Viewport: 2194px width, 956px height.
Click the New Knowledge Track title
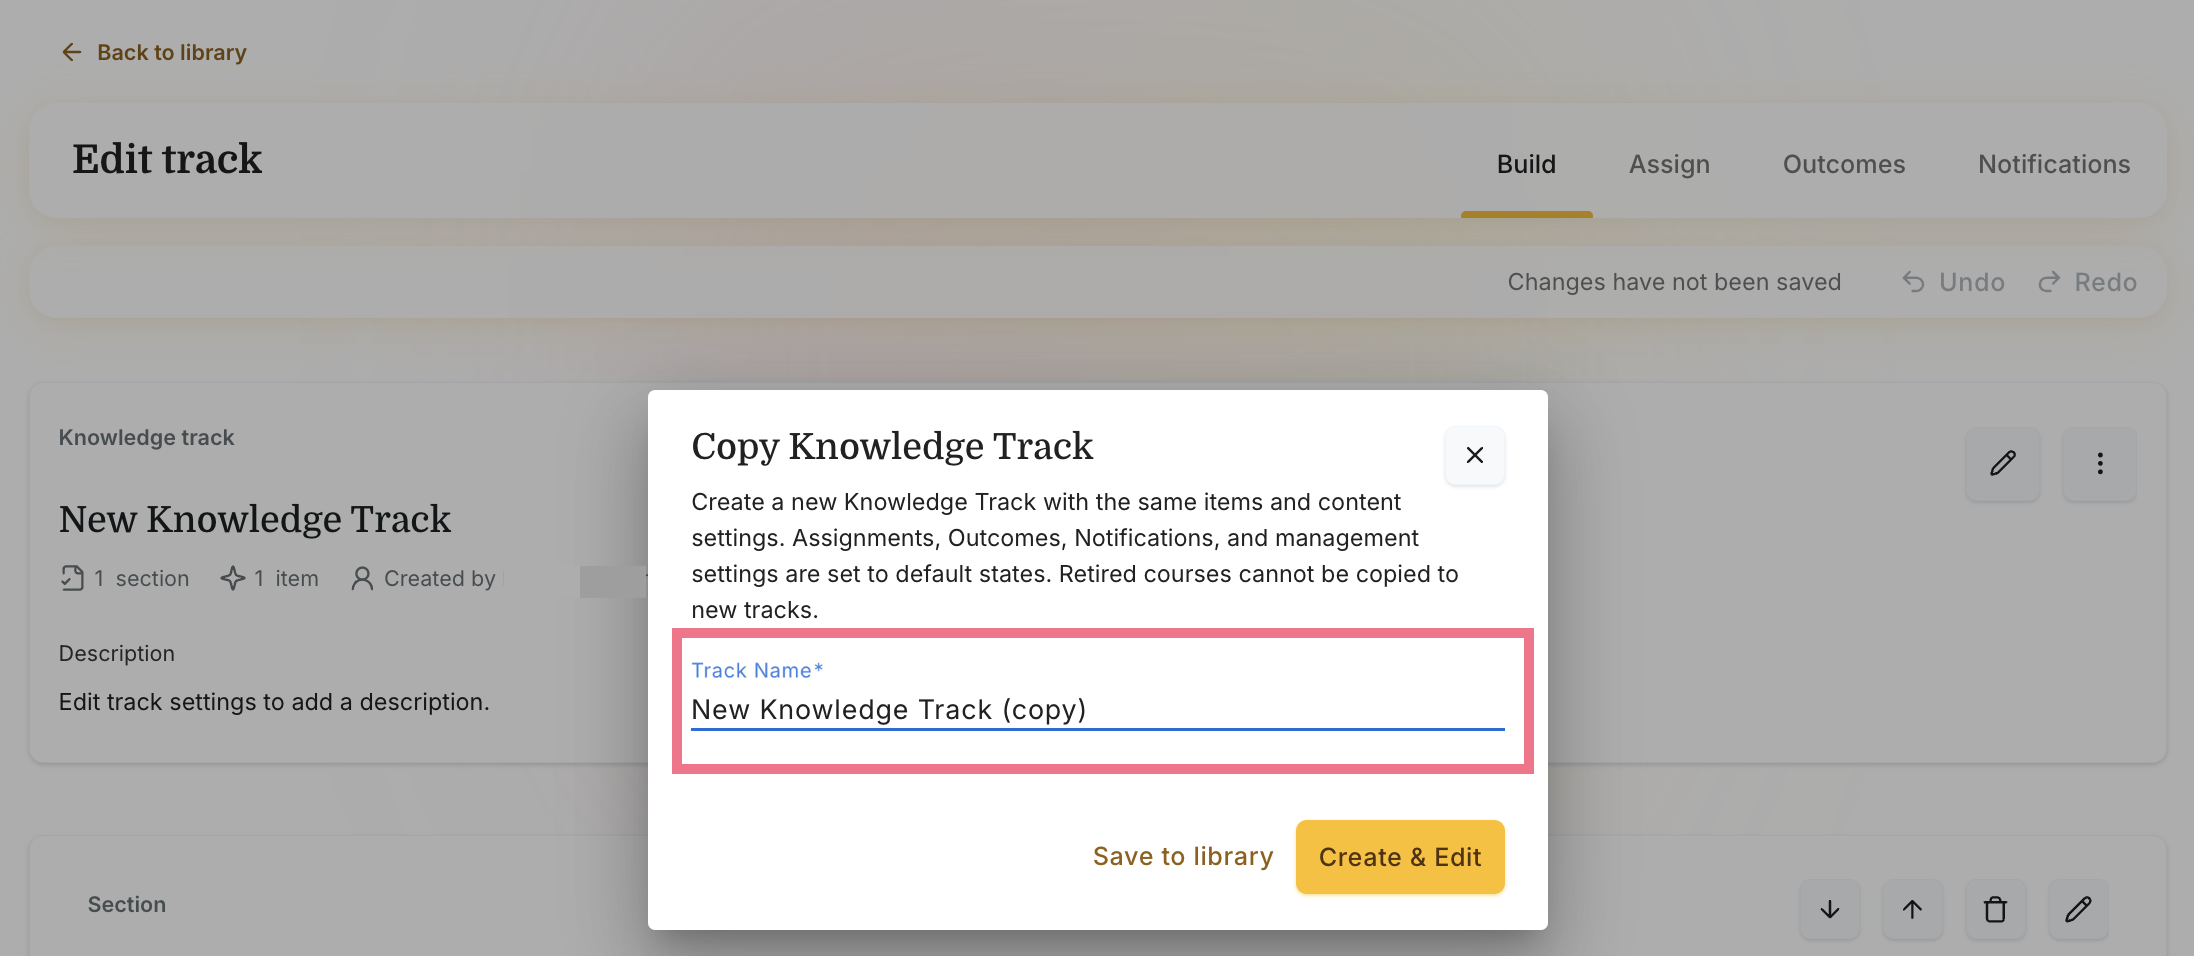coord(255,519)
